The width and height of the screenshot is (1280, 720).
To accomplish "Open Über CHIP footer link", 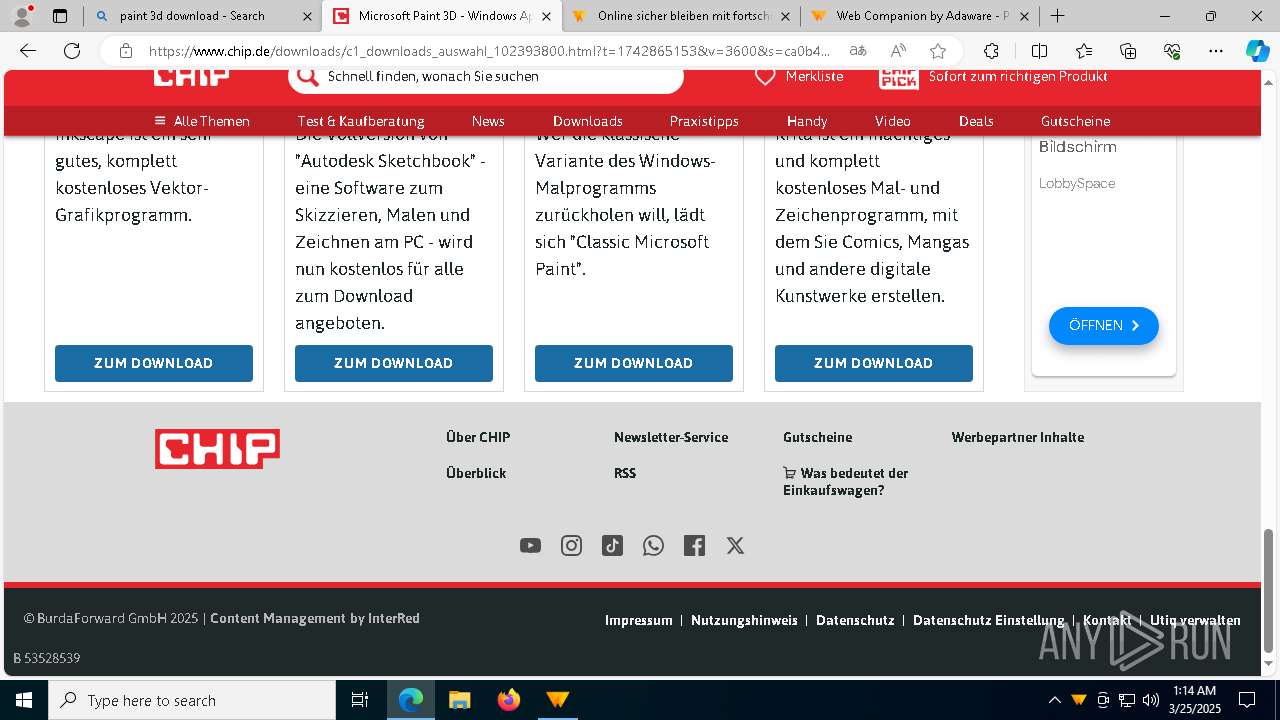I will (478, 437).
